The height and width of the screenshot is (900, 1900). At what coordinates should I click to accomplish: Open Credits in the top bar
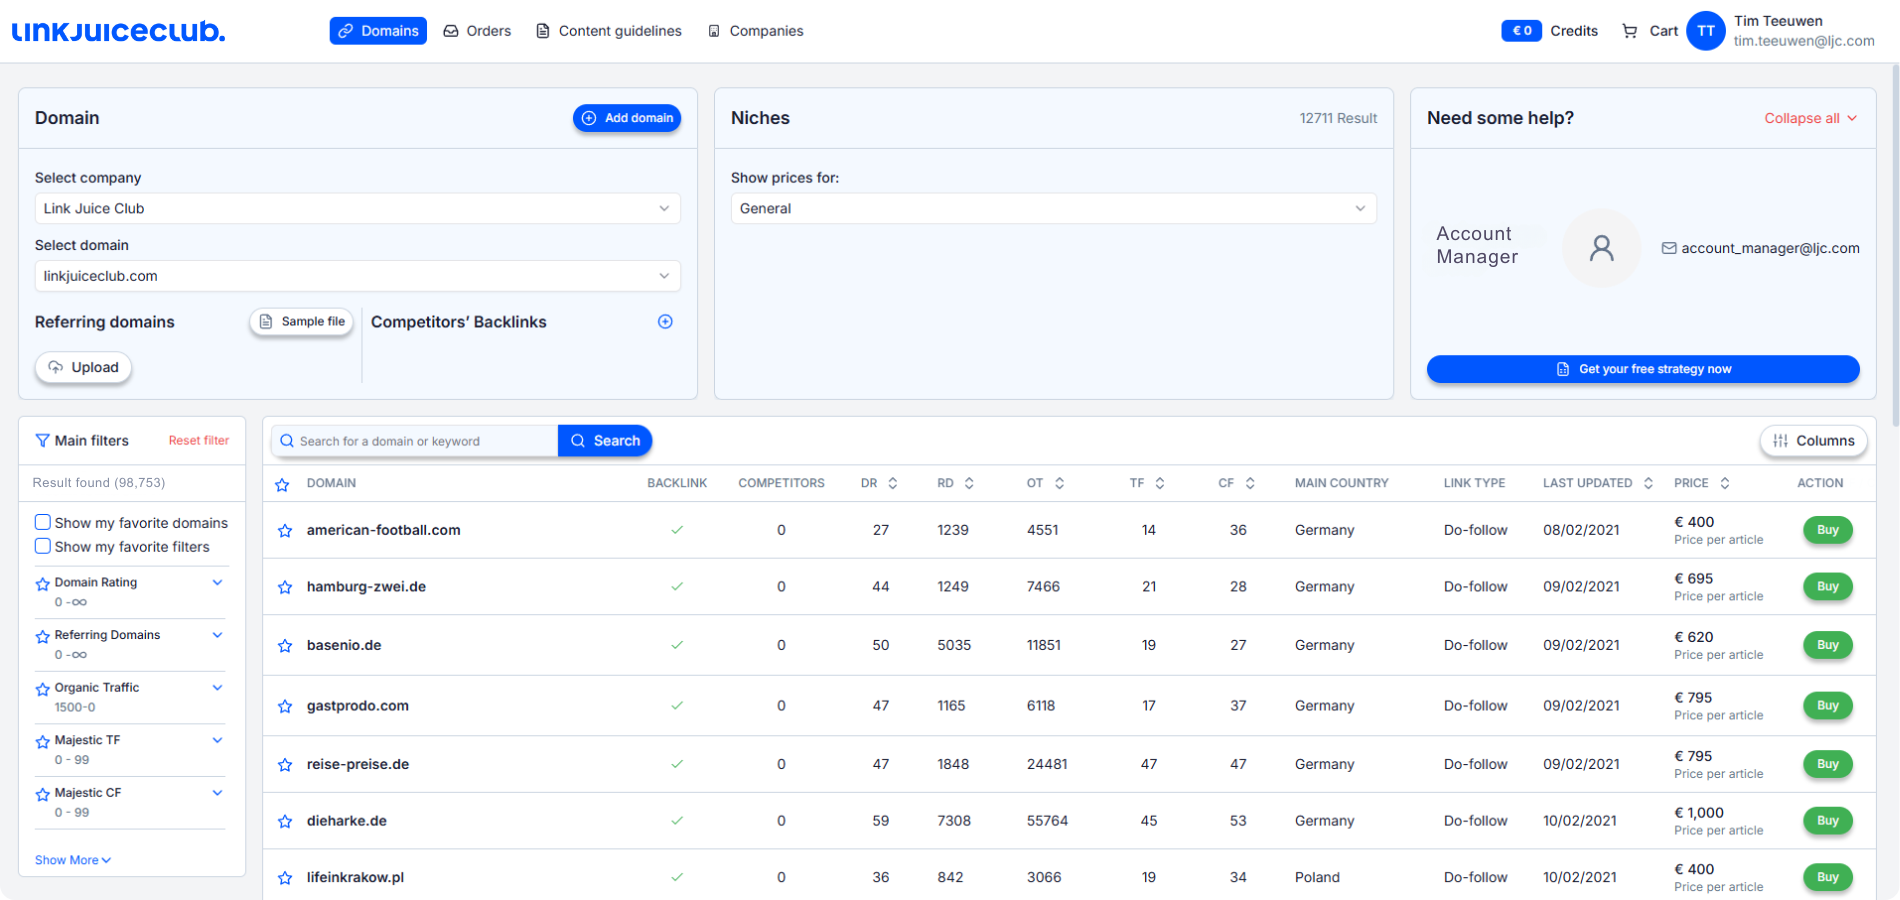pos(1574,31)
